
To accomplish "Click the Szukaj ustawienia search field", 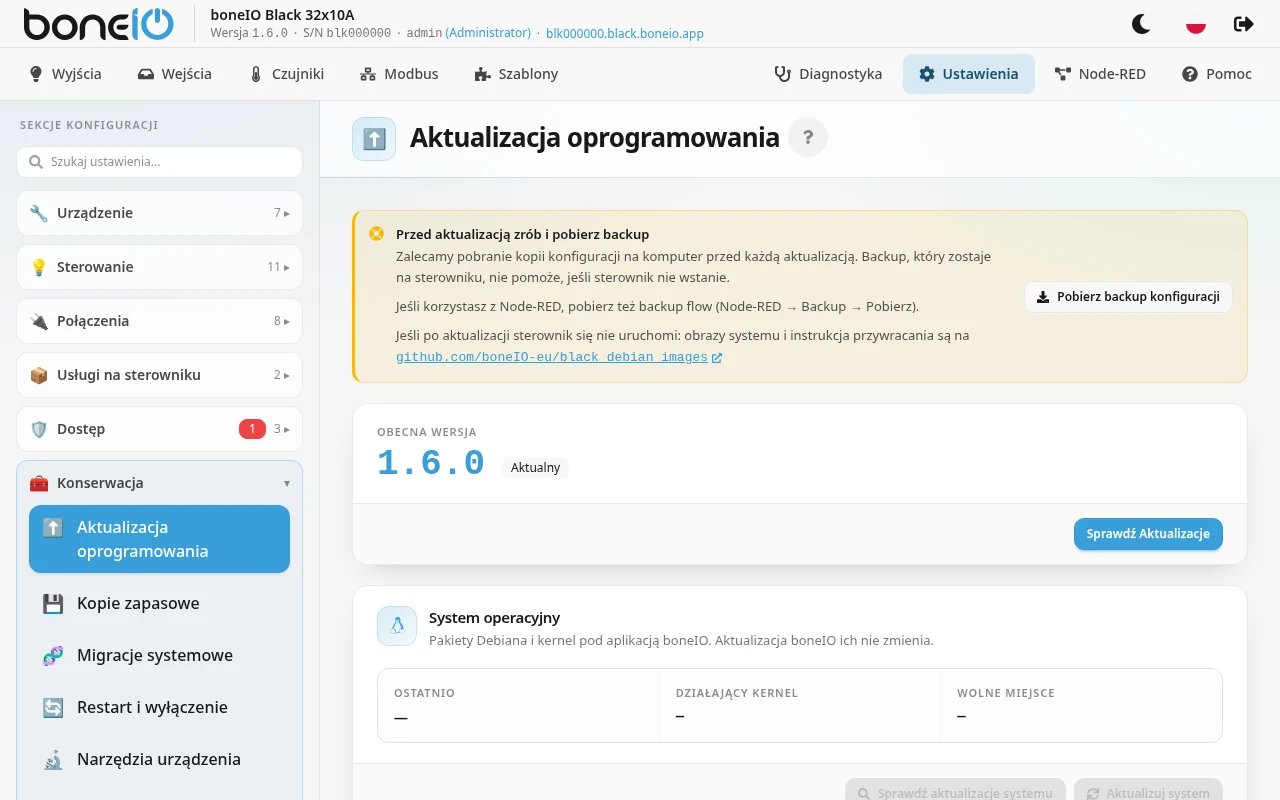I will (x=159, y=162).
